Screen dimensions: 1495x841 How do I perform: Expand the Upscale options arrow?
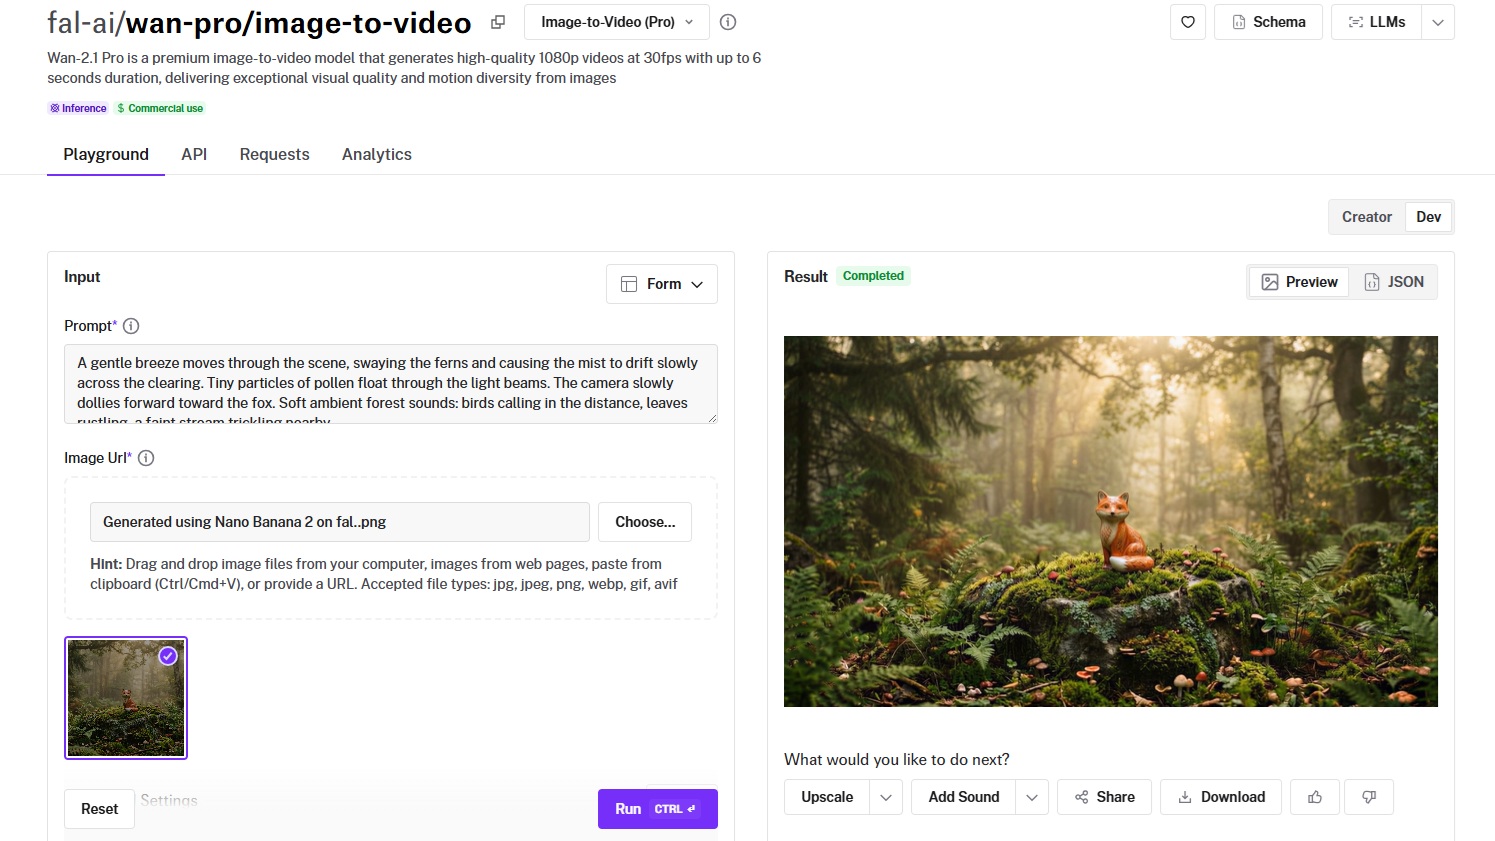pos(886,797)
